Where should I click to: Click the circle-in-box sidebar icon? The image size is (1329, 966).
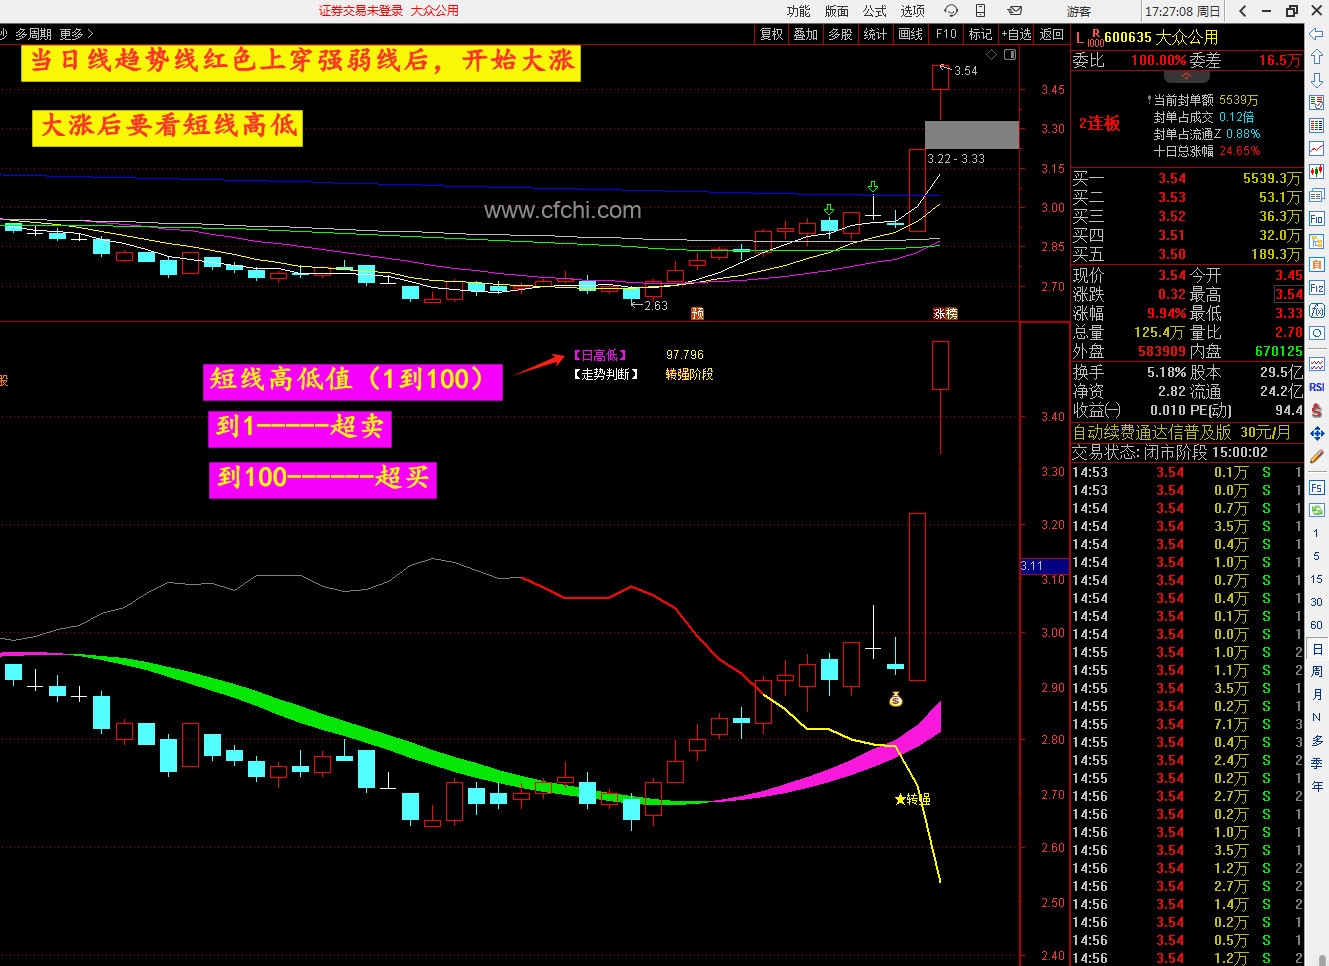click(1317, 333)
